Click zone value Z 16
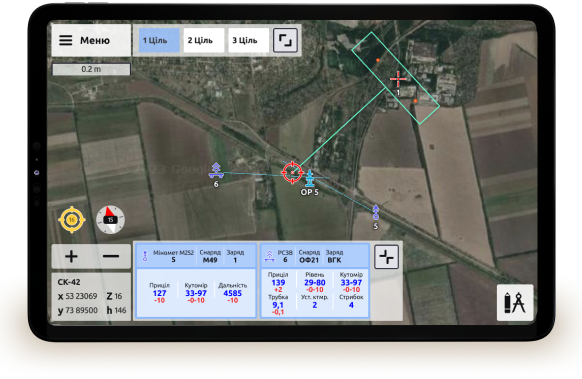 coord(114,296)
